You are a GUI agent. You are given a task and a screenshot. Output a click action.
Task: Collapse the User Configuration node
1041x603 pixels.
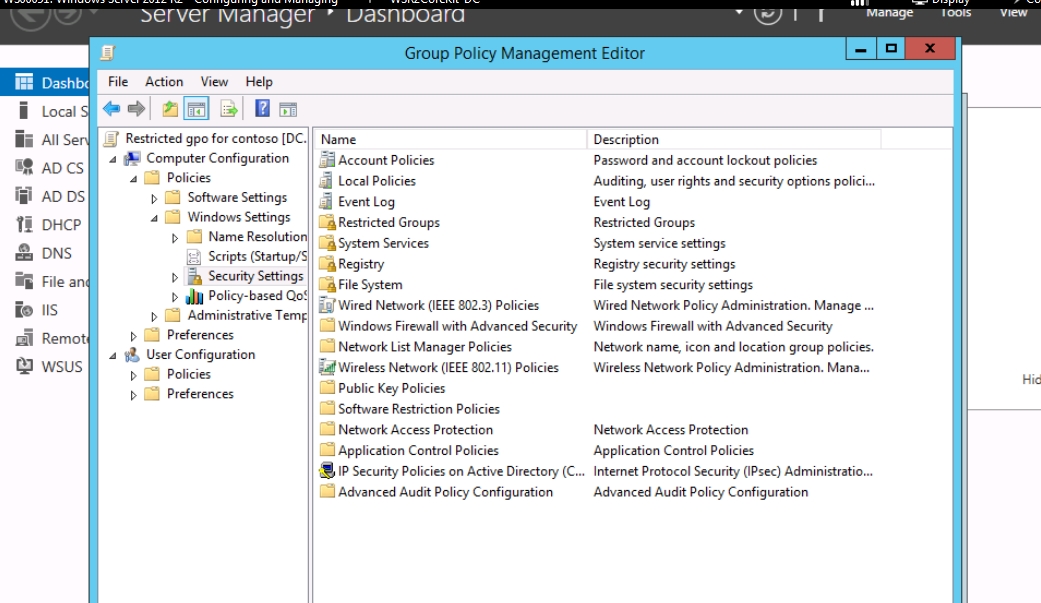pyautogui.click(x=113, y=355)
